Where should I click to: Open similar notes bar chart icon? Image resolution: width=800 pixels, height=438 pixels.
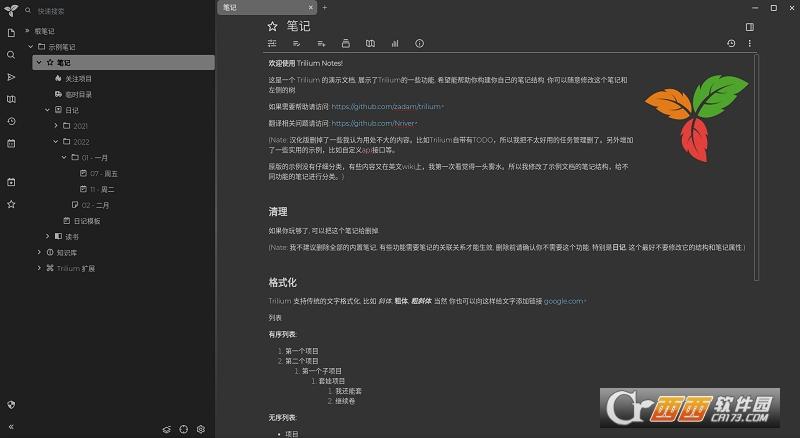coord(395,43)
